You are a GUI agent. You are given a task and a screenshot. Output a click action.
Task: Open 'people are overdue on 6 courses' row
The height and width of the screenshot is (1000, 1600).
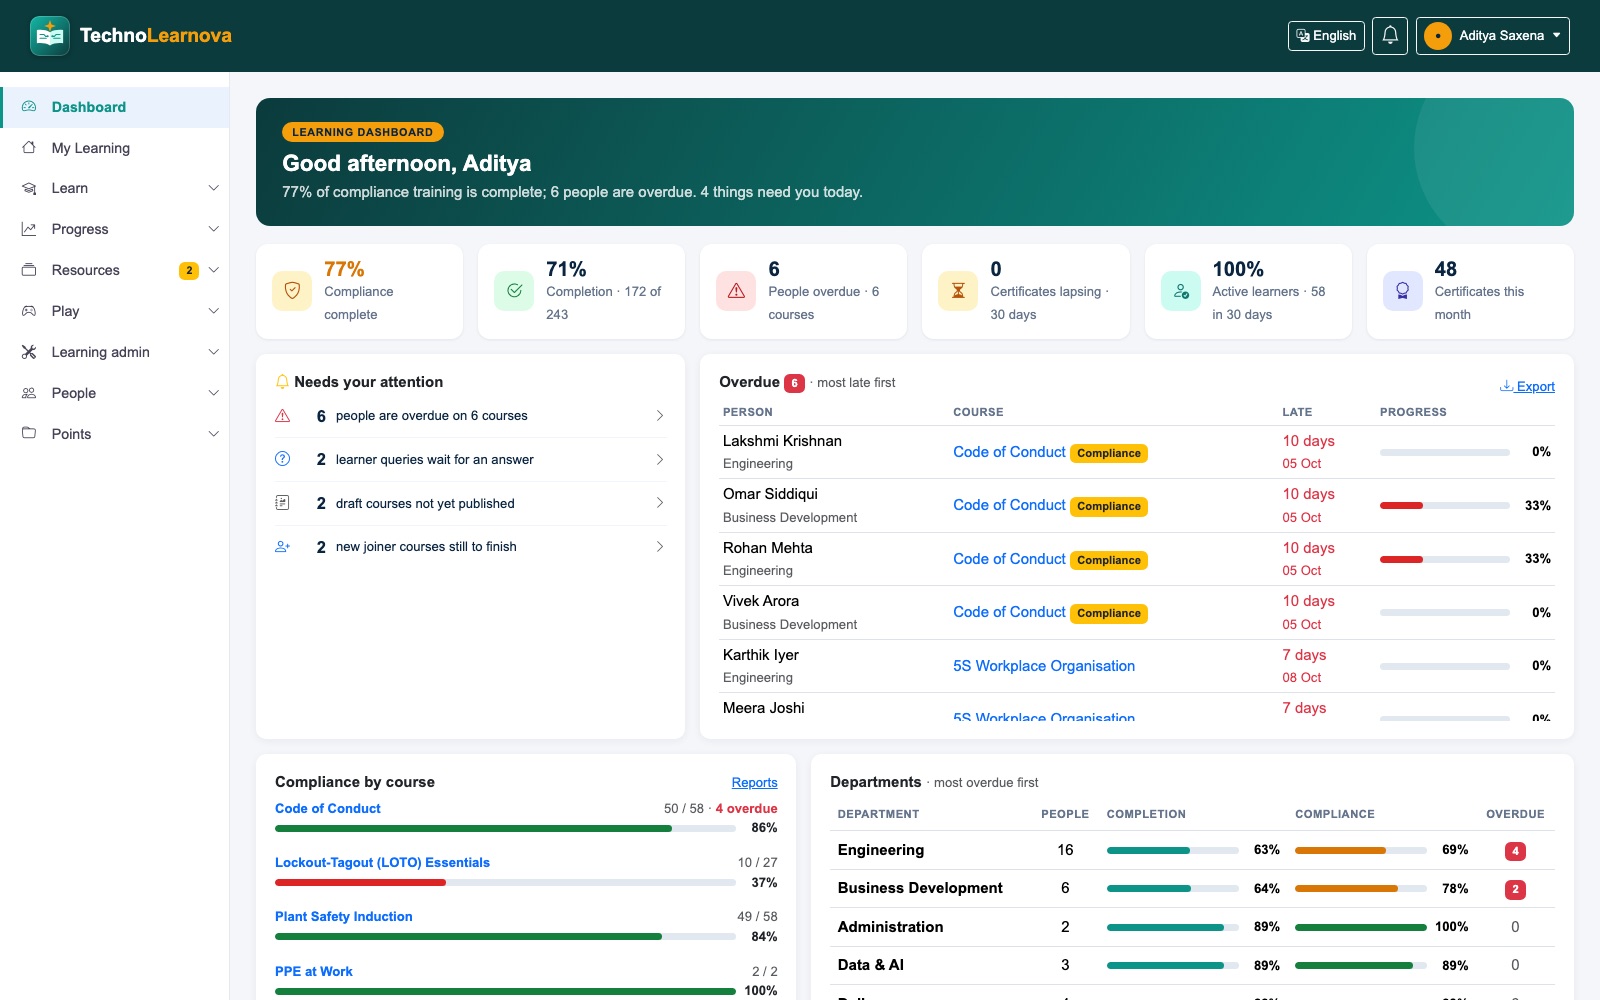(x=470, y=416)
